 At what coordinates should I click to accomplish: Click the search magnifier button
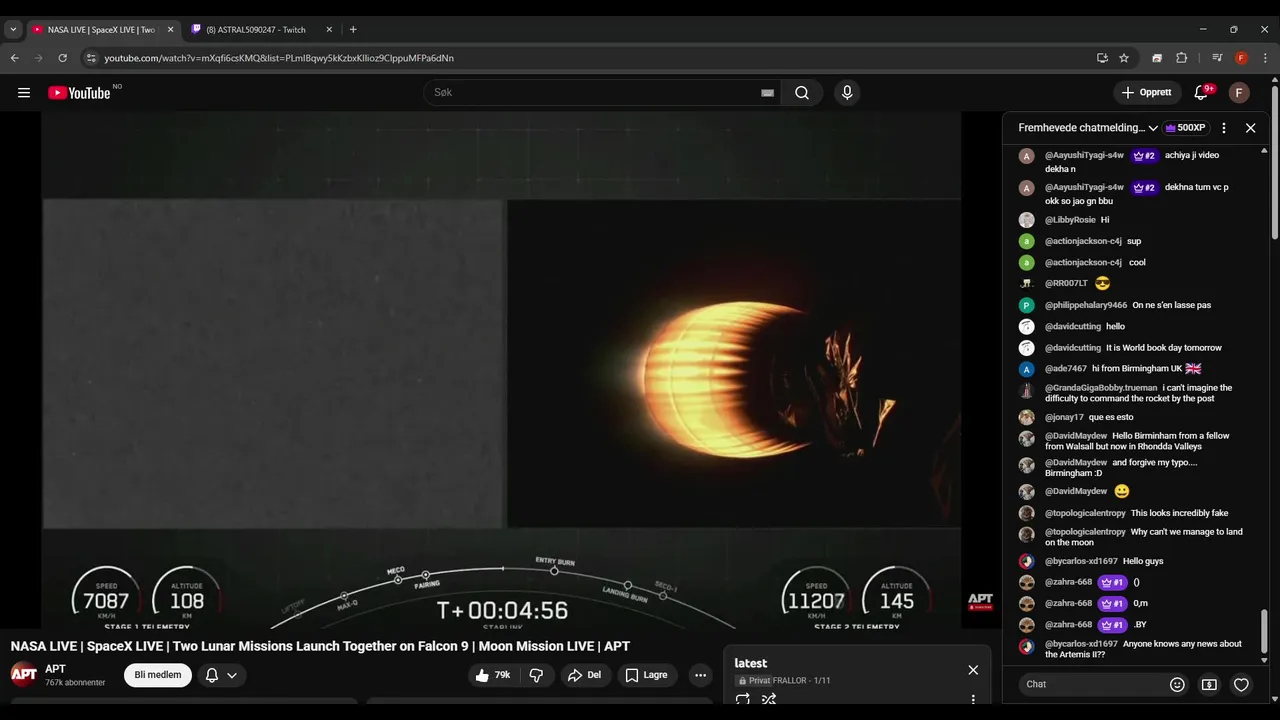802,93
